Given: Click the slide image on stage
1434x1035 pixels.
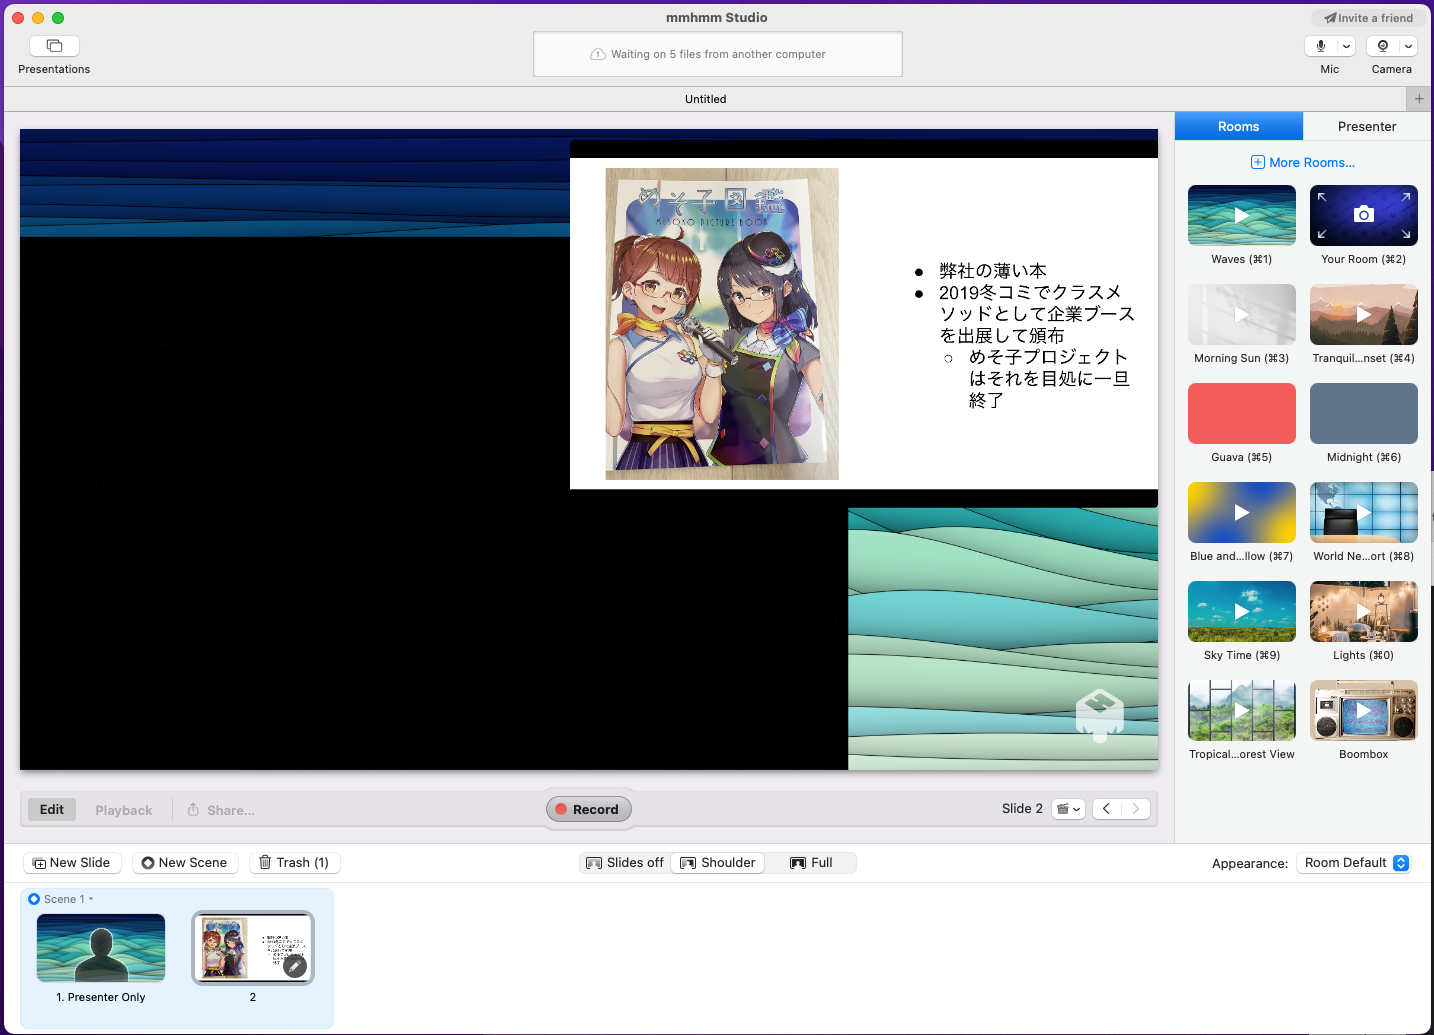Looking at the screenshot, I should pos(722,324).
